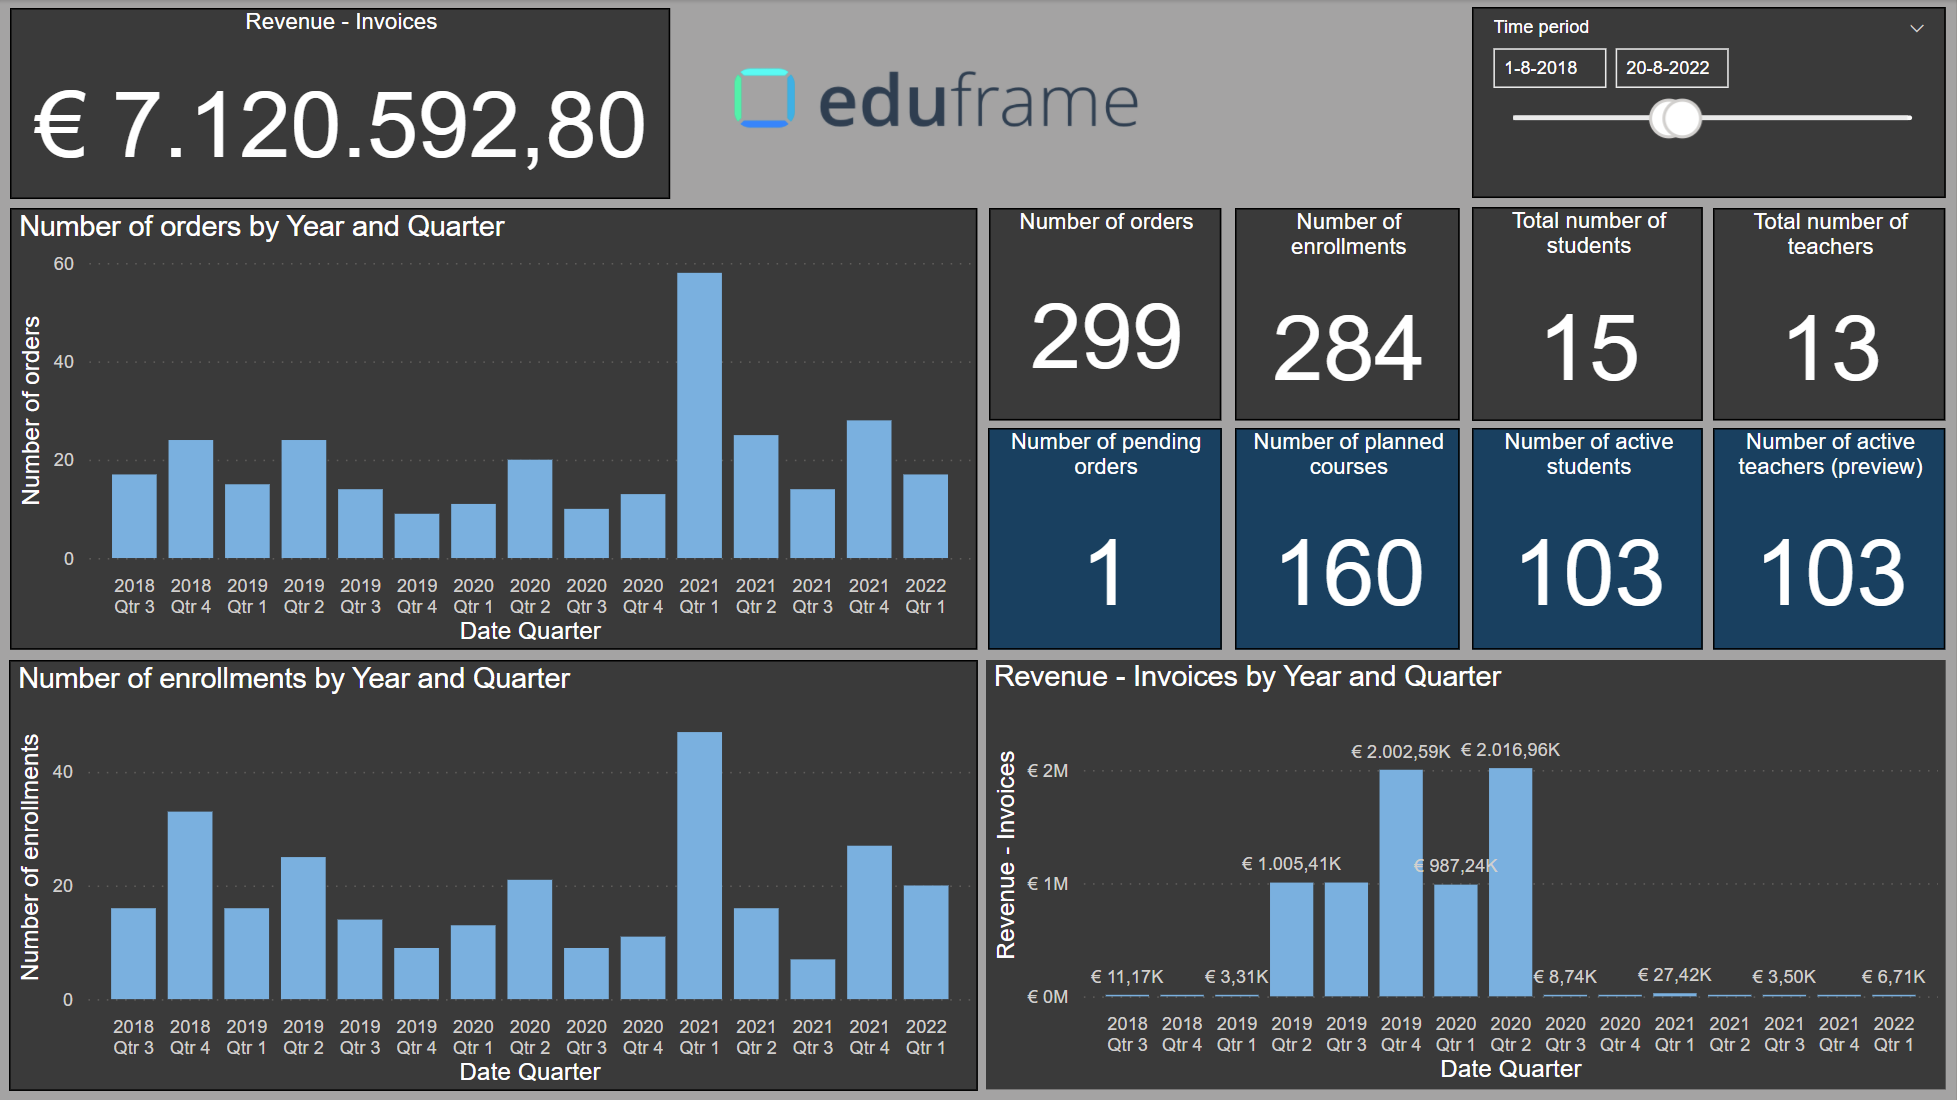This screenshot has height=1100, width=1957.
Task: Select the Number of enrollments card 284
Action: (x=1347, y=314)
